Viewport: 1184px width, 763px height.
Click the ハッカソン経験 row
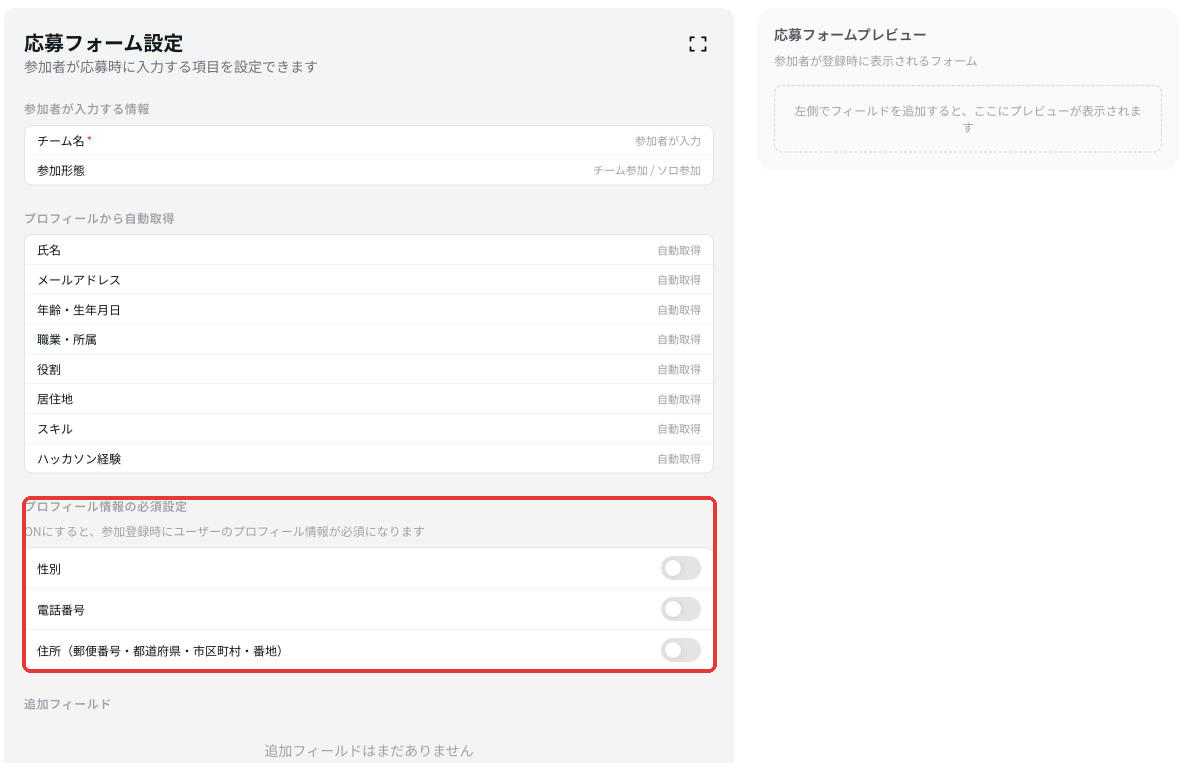[368, 459]
